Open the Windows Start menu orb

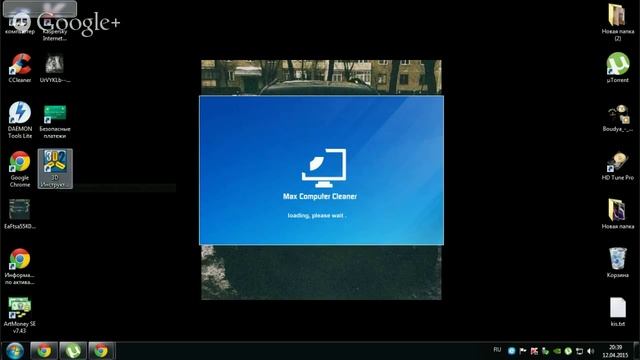click(15, 351)
